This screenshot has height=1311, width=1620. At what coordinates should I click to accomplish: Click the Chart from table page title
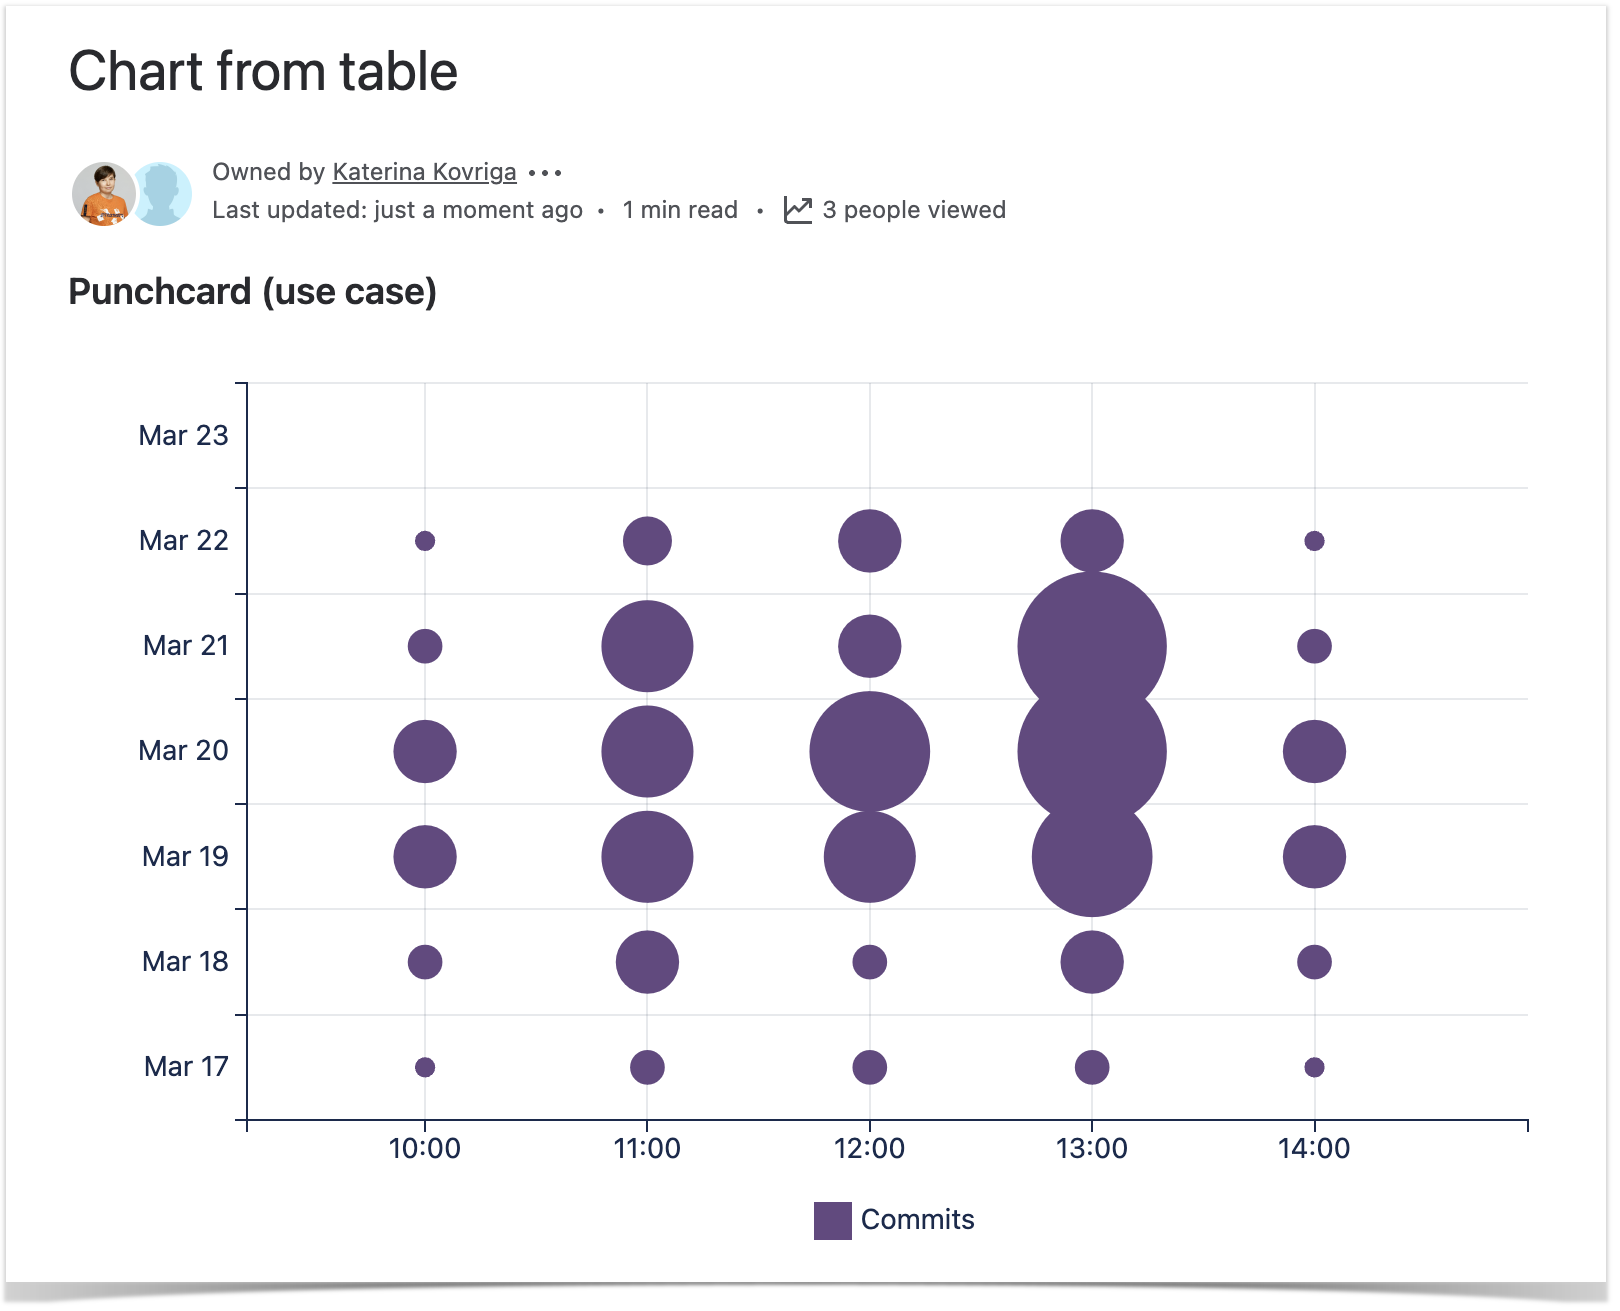pos(263,72)
